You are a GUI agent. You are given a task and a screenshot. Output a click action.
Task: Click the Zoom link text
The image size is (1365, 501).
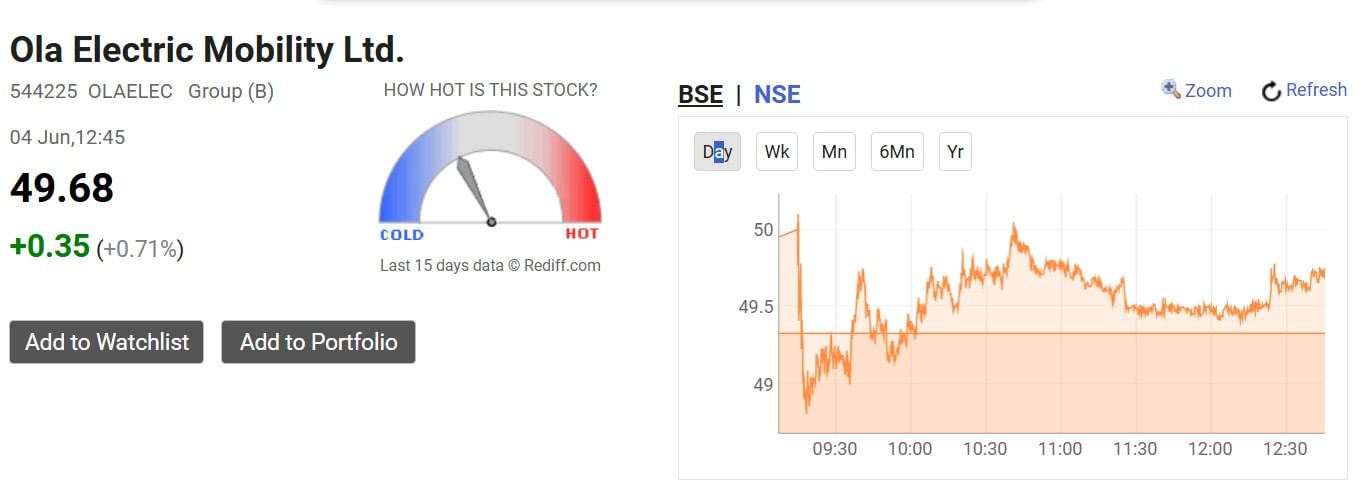1208,90
